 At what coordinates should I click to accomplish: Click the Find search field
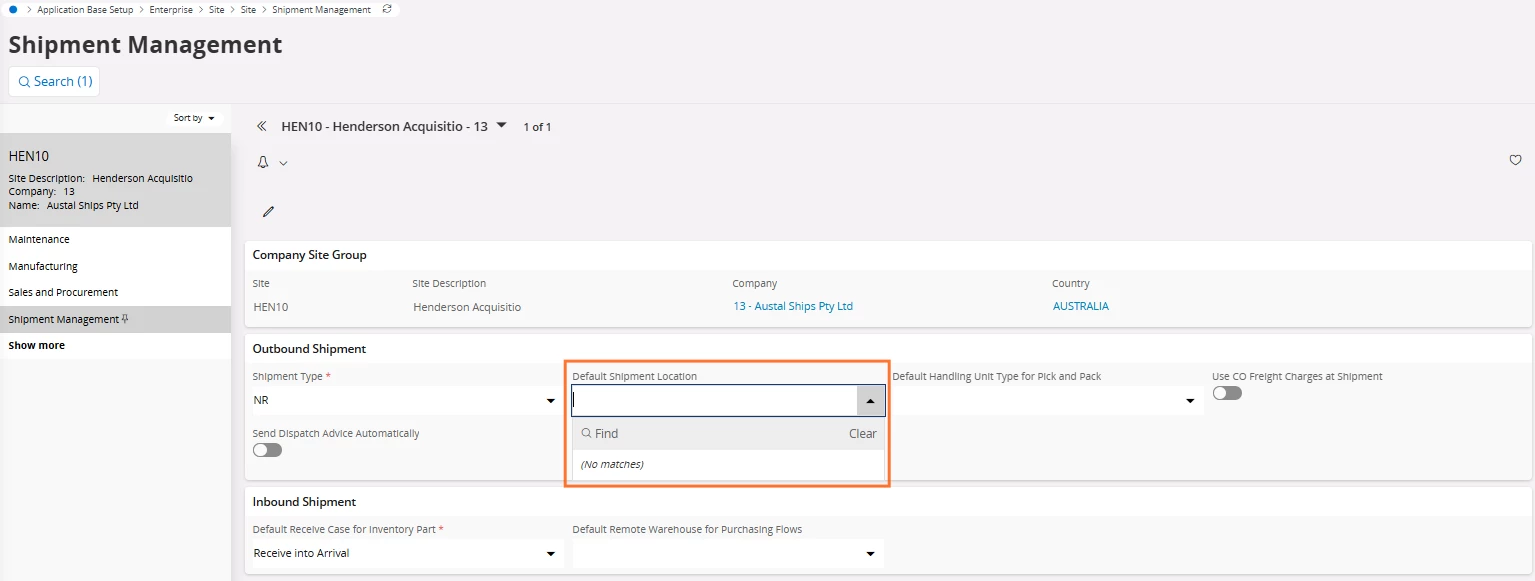pos(700,434)
